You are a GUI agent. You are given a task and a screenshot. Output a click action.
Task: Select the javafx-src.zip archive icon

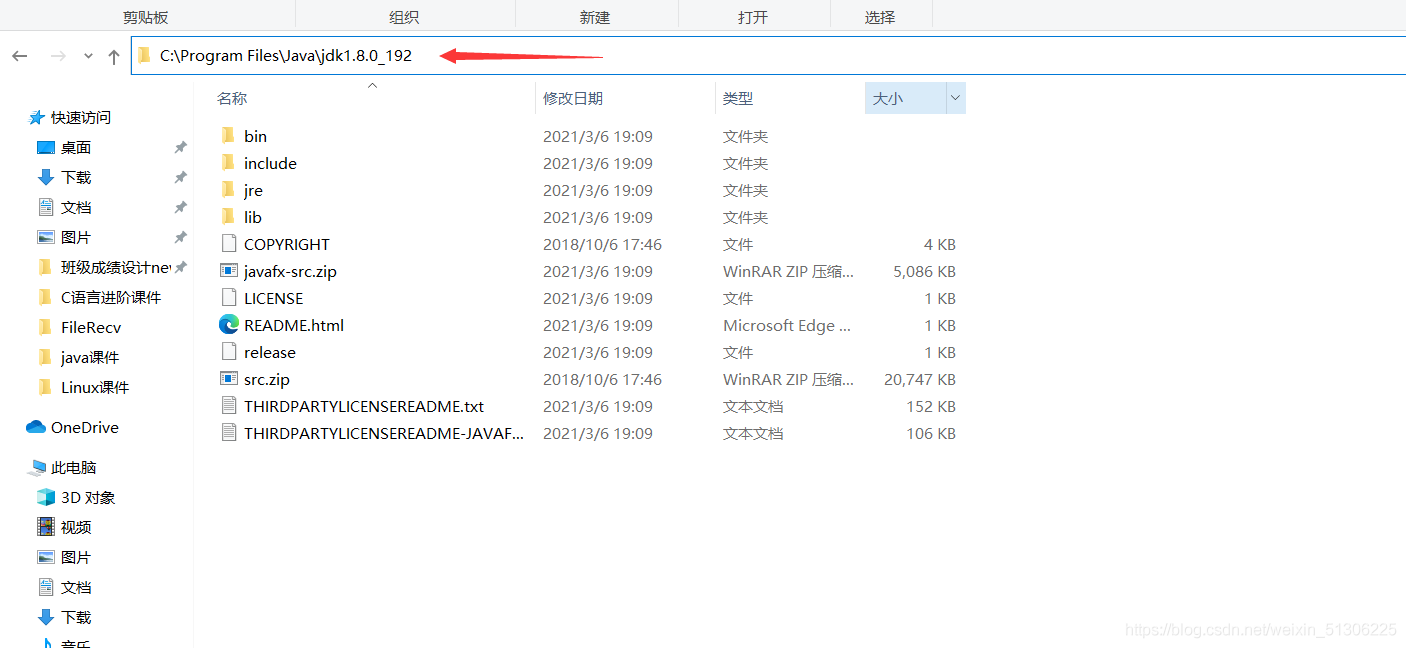click(229, 271)
